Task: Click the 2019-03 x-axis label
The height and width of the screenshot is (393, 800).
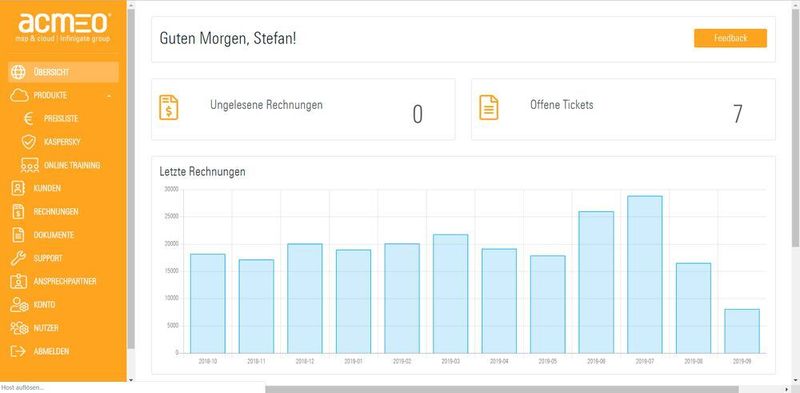Action: pyautogui.click(x=451, y=361)
